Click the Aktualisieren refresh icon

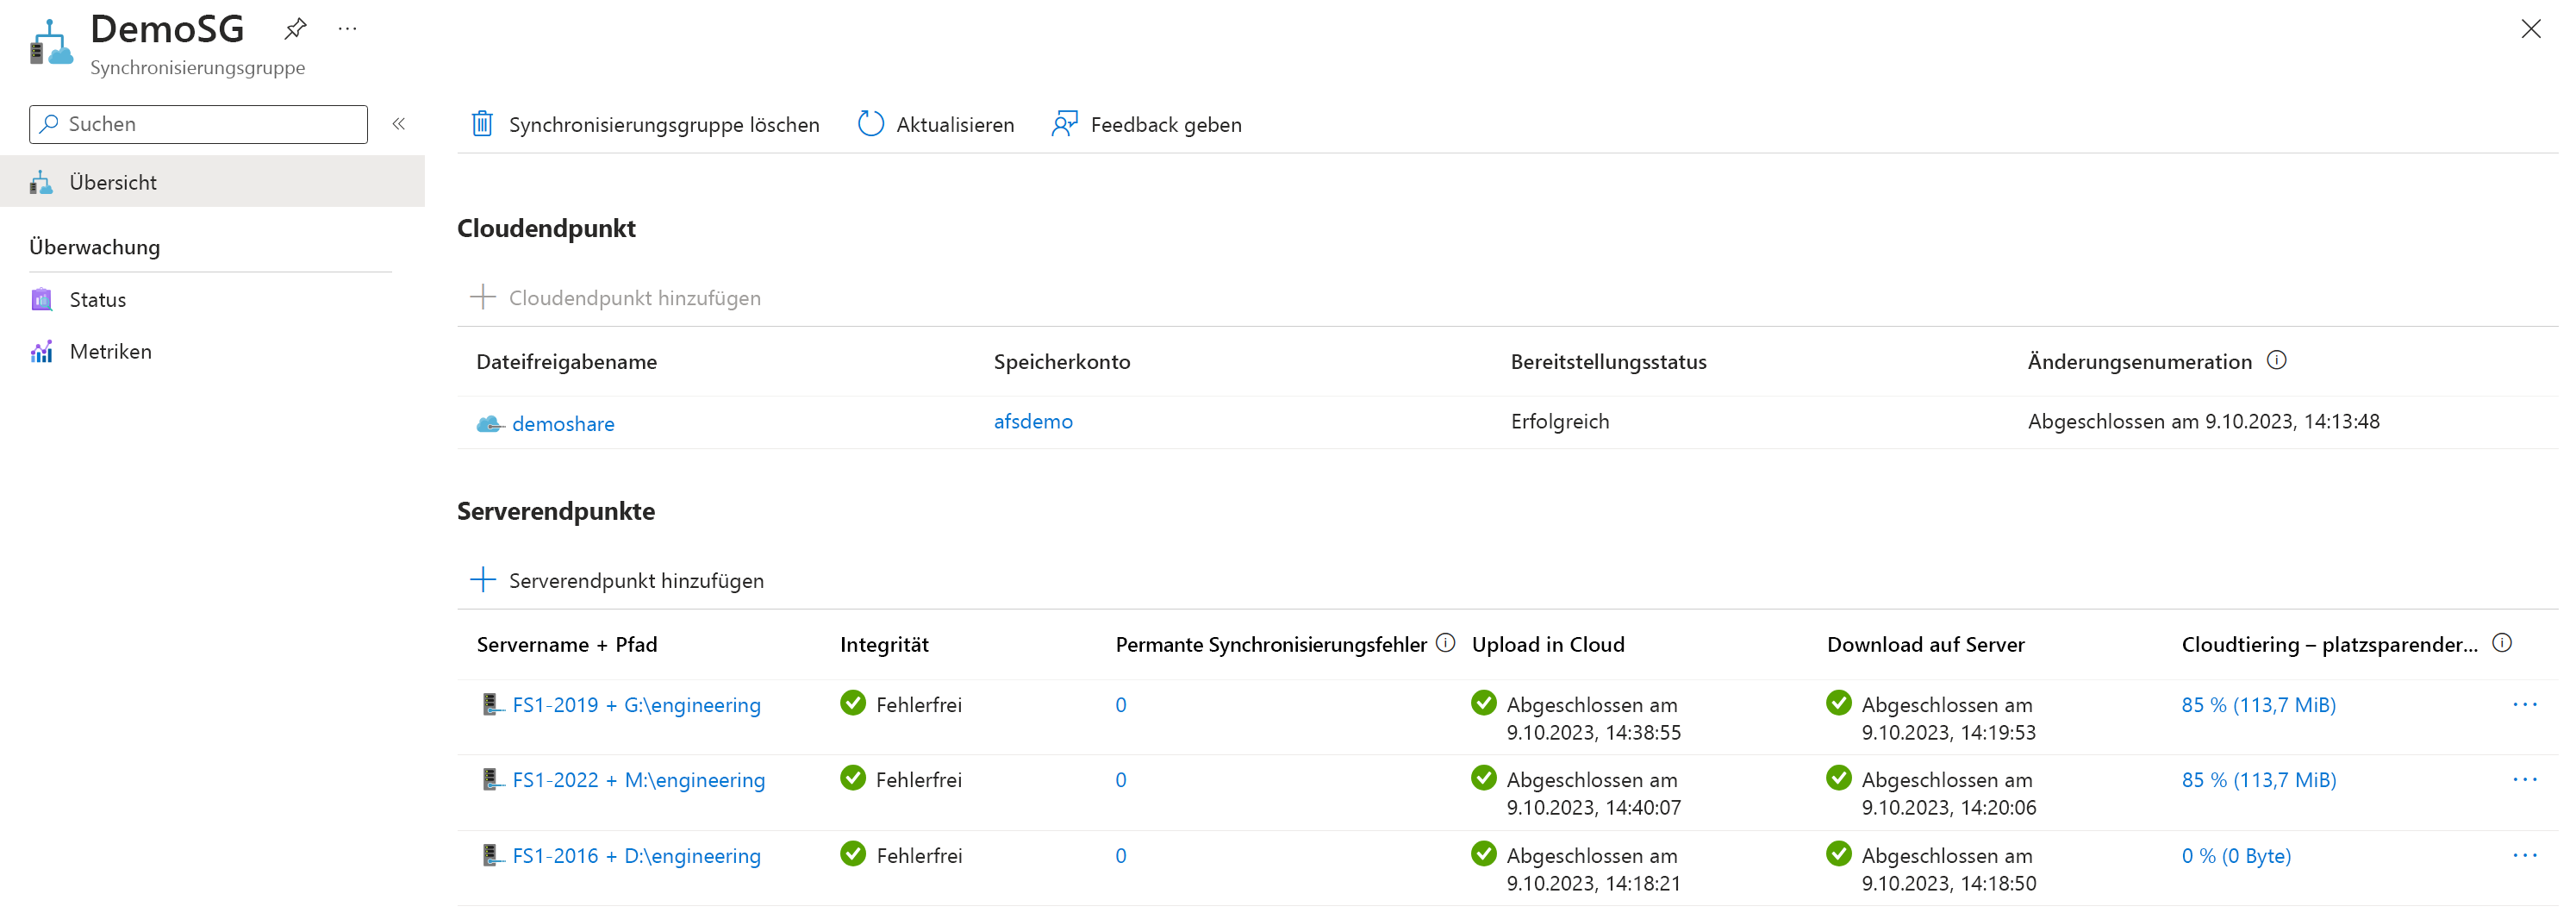pyautogui.click(x=871, y=124)
